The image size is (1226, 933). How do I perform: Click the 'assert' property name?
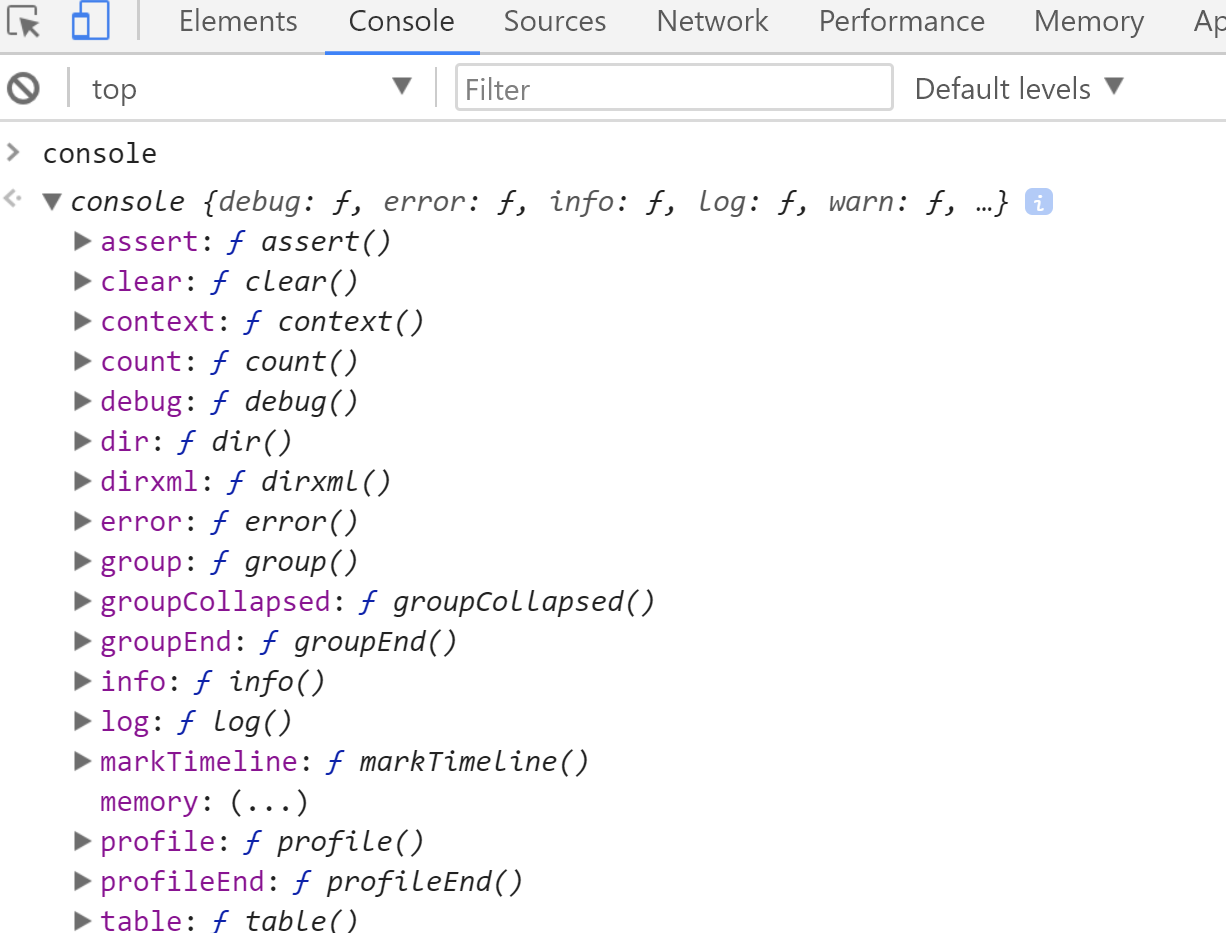pyautogui.click(x=149, y=242)
